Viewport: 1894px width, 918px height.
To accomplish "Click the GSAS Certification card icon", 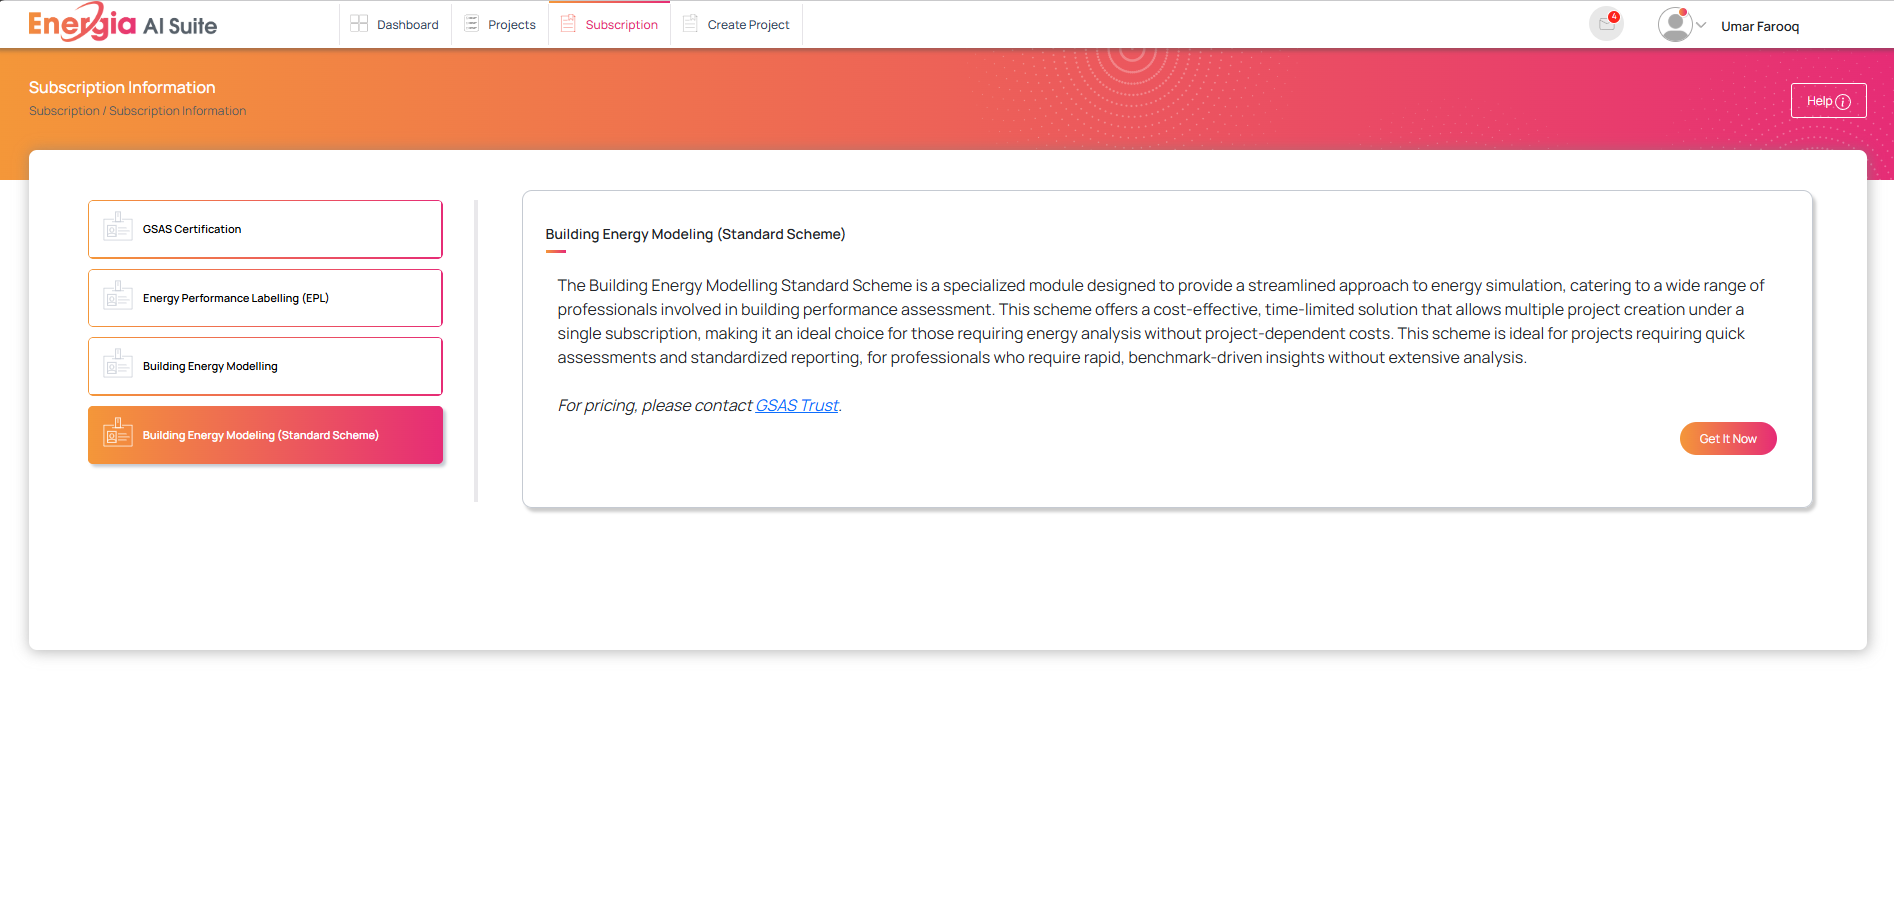I will [118, 227].
